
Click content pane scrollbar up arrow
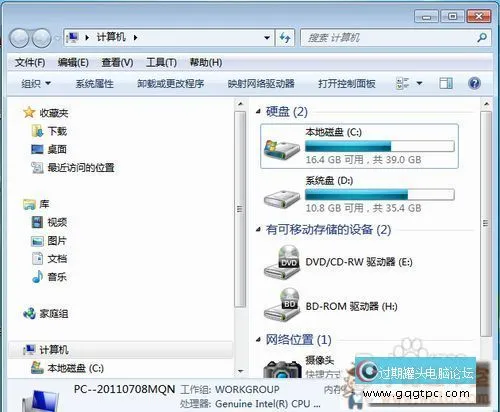[x=486, y=104]
